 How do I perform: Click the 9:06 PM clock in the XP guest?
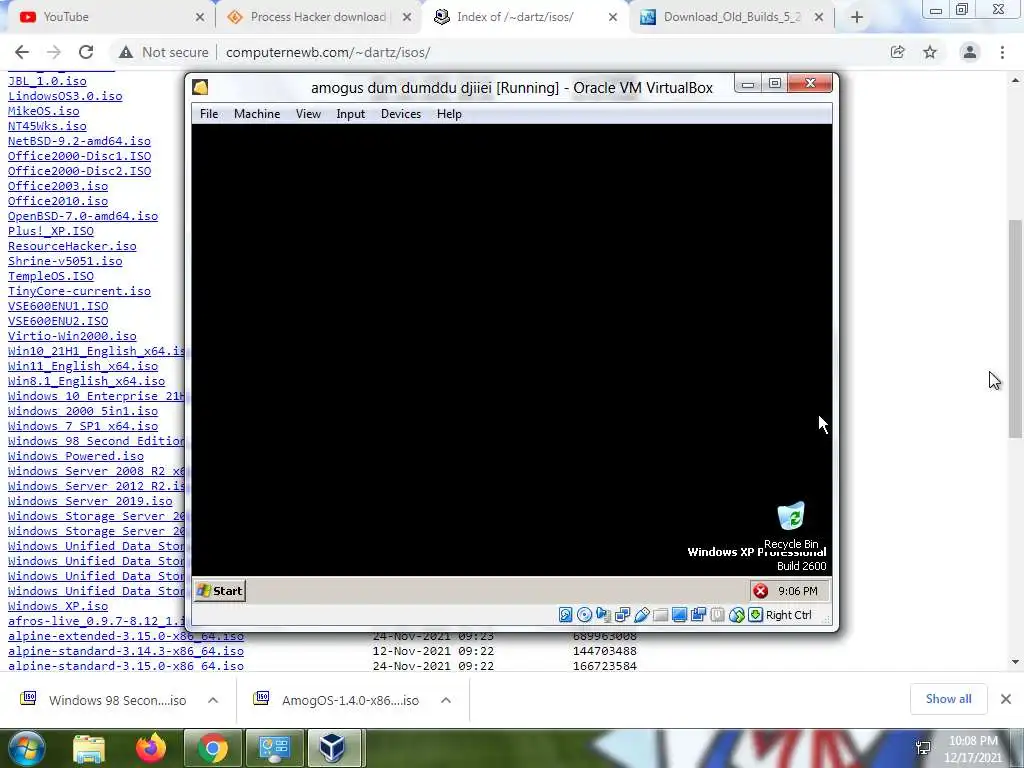(x=797, y=591)
